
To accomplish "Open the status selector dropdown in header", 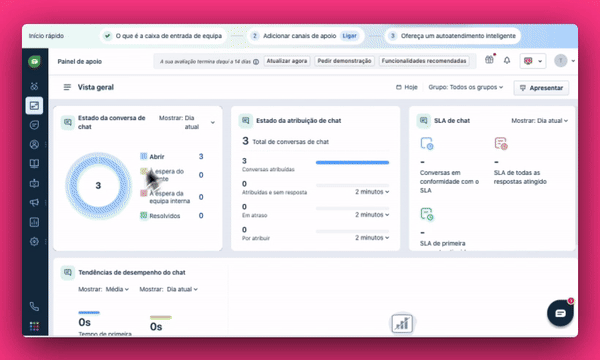I will tap(533, 61).
